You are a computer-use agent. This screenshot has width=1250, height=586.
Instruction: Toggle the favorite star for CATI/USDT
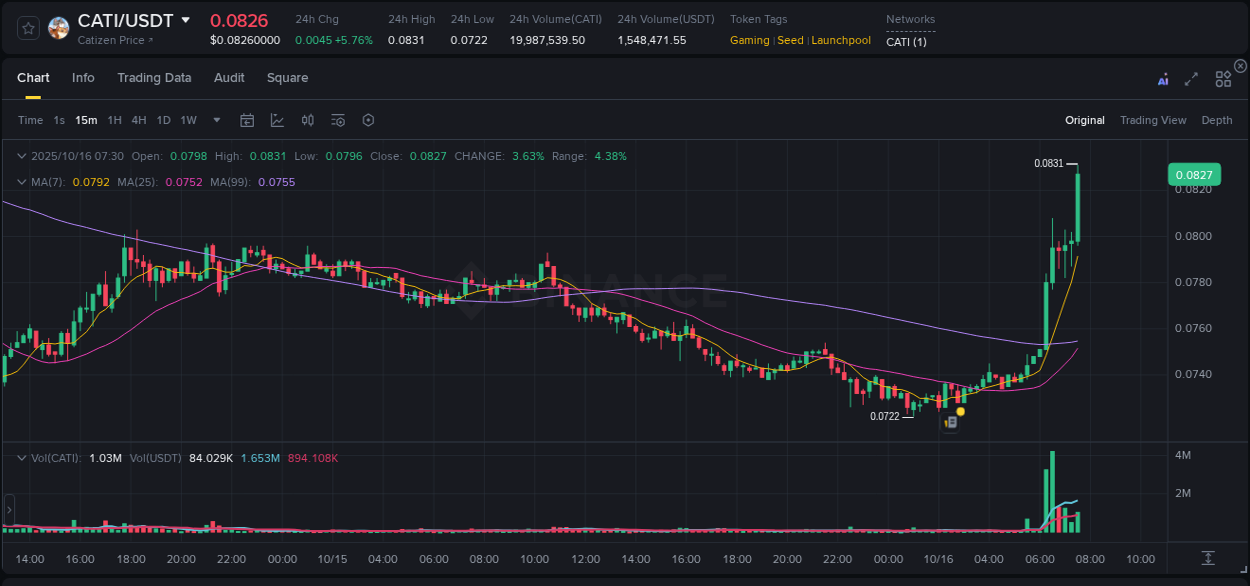26,27
